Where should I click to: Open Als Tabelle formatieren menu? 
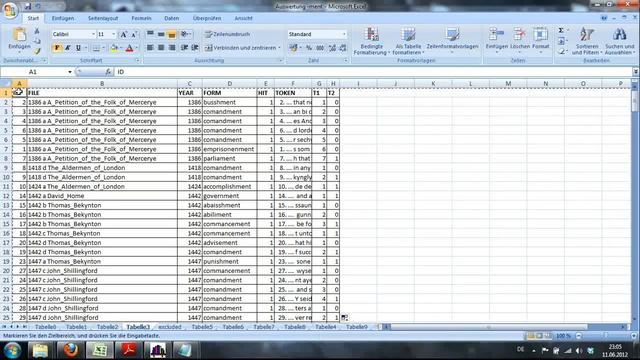pyautogui.click(x=408, y=41)
